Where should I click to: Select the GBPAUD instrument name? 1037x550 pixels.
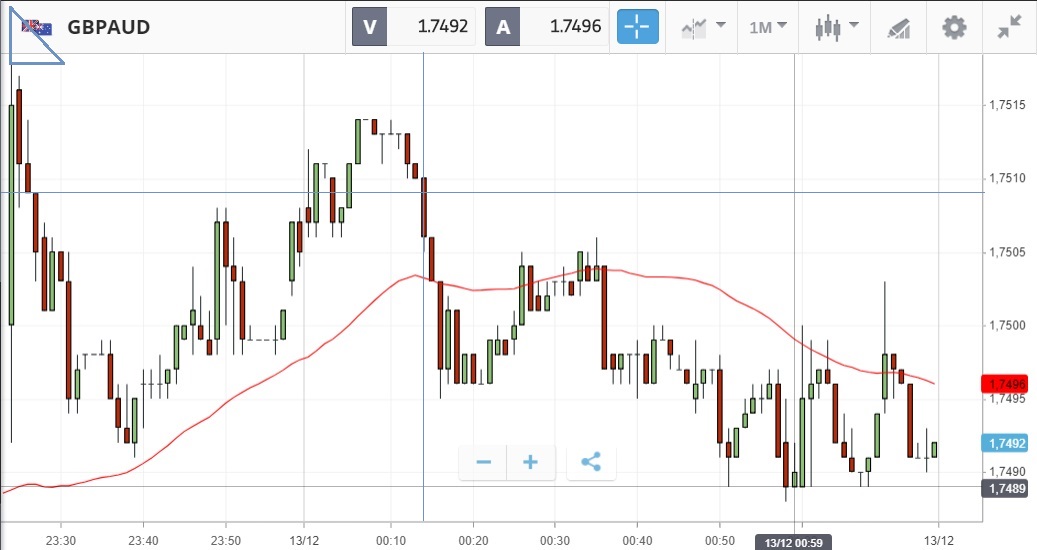(x=109, y=27)
